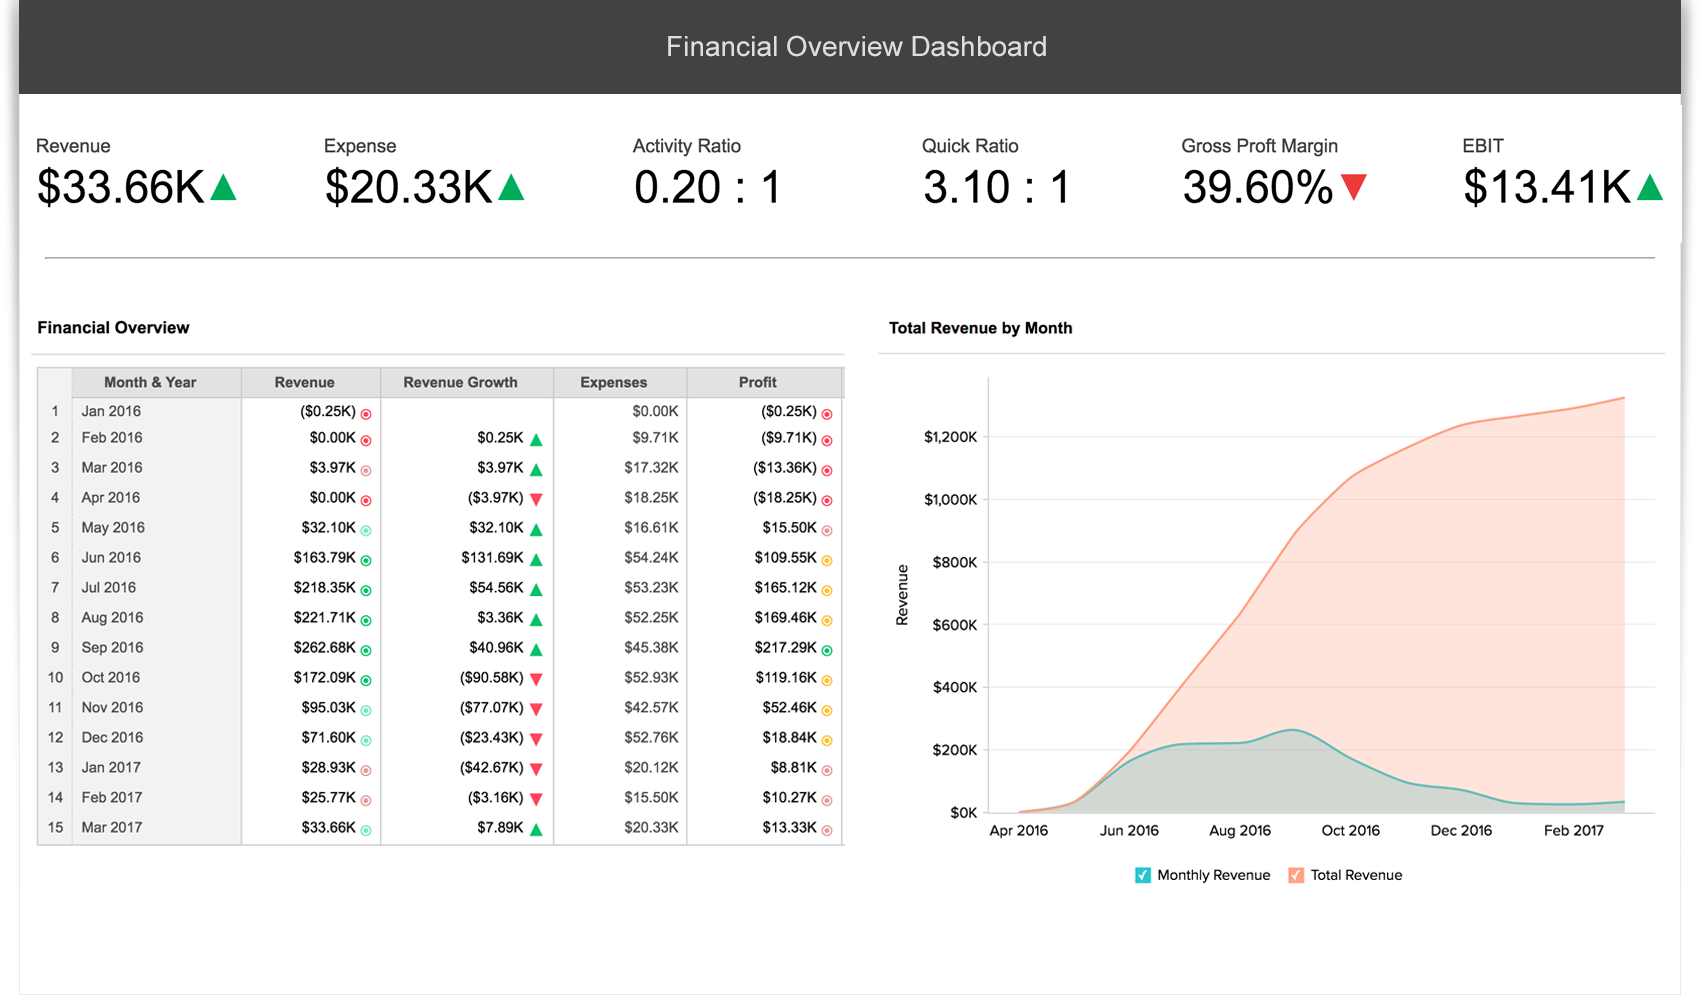Click the Total Revenue by Month chart title

coord(980,328)
